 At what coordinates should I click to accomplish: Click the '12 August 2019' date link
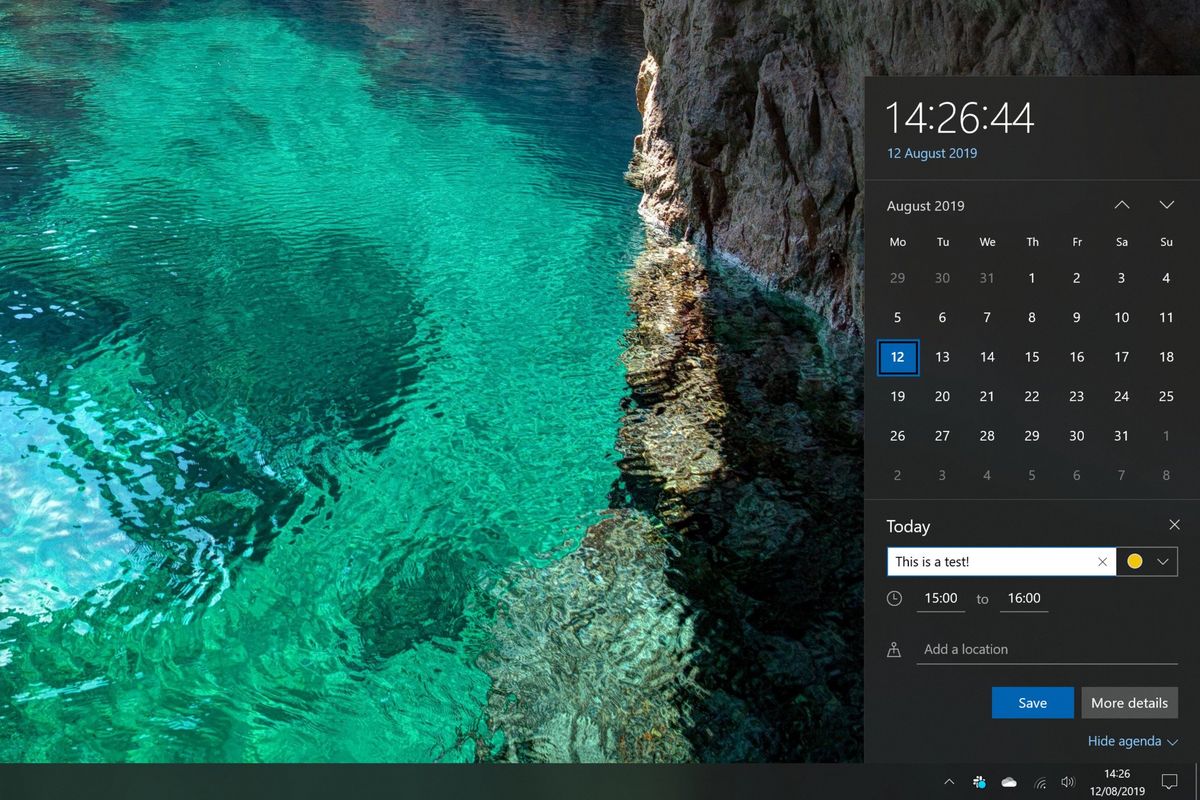click(931, 153)
